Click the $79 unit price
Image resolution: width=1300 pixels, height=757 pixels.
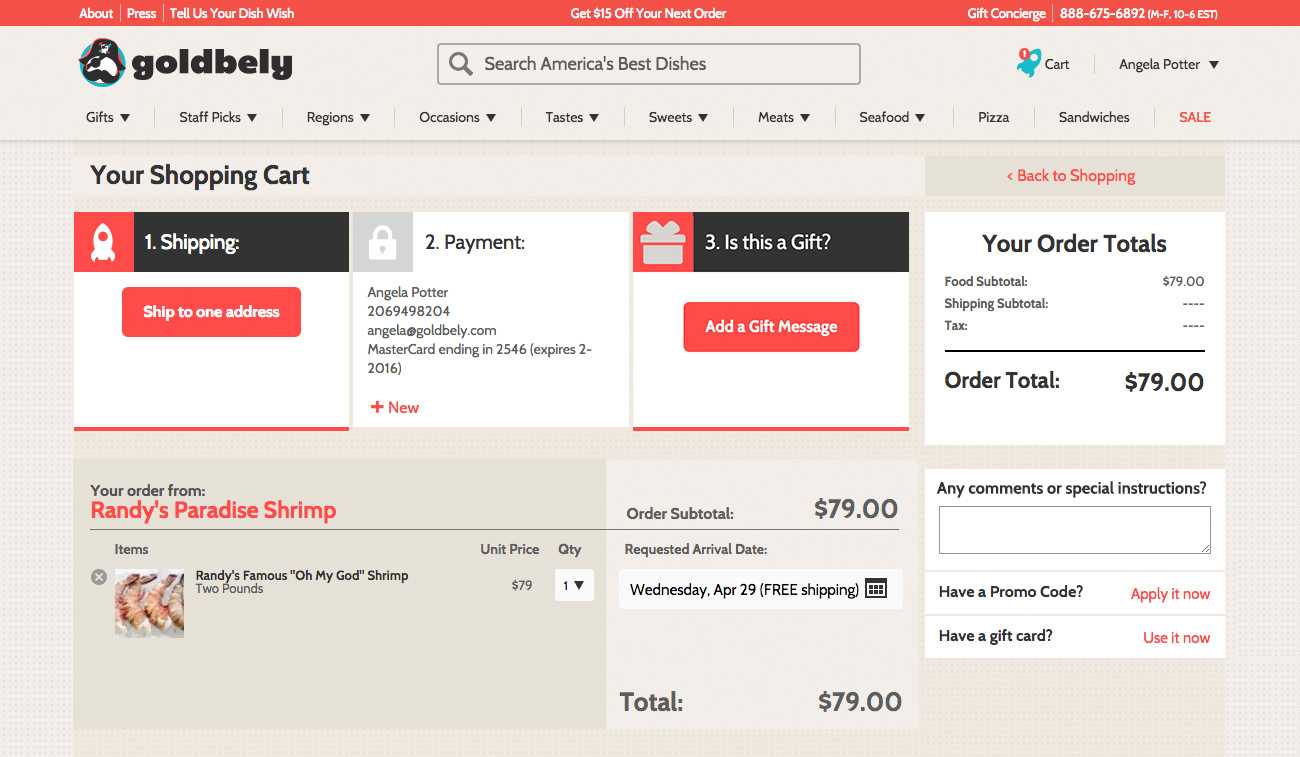[522, 585]
